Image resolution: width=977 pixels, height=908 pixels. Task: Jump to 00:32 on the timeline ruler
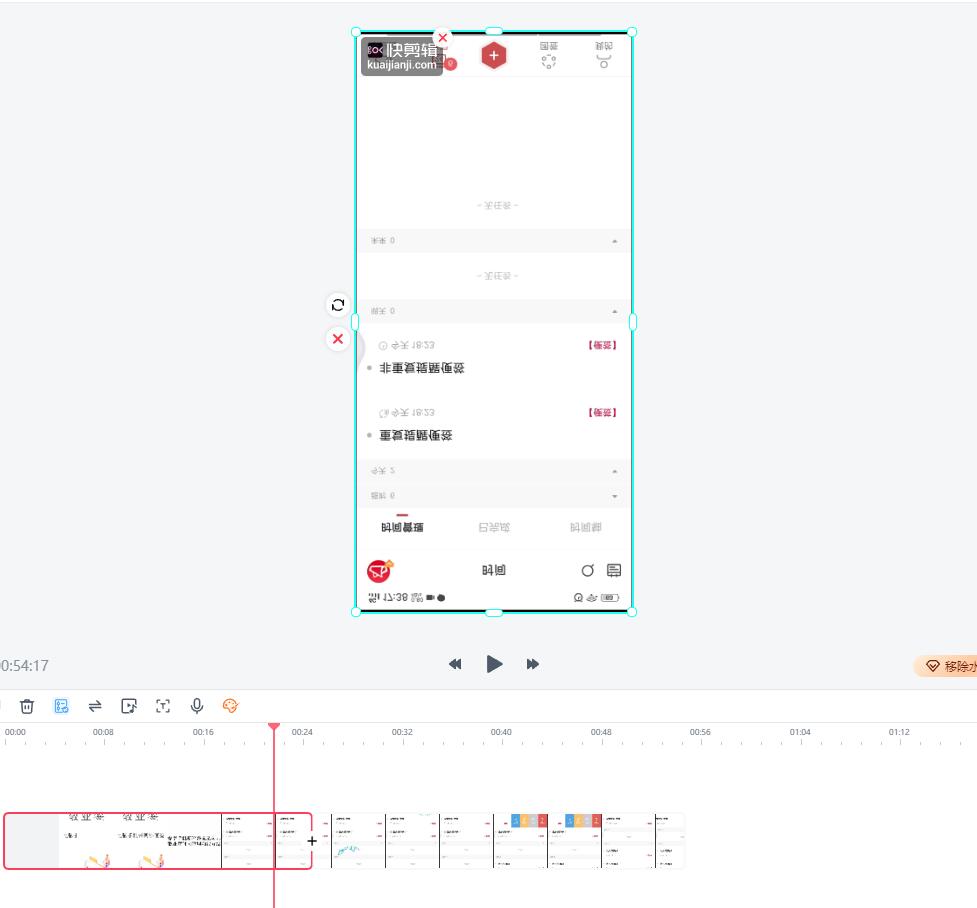pyautogui.click(x=402, y=732)
